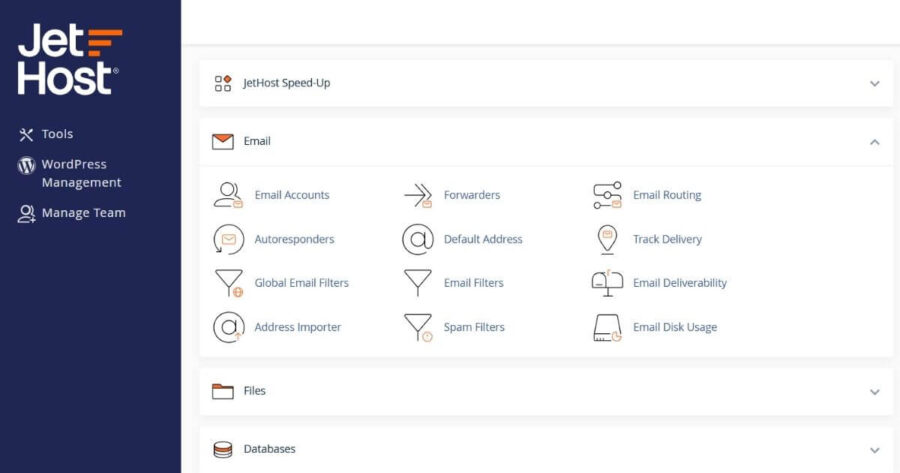900x473 pixels.
Task: Open the Autoresponders icon
Action: (228, 239)
